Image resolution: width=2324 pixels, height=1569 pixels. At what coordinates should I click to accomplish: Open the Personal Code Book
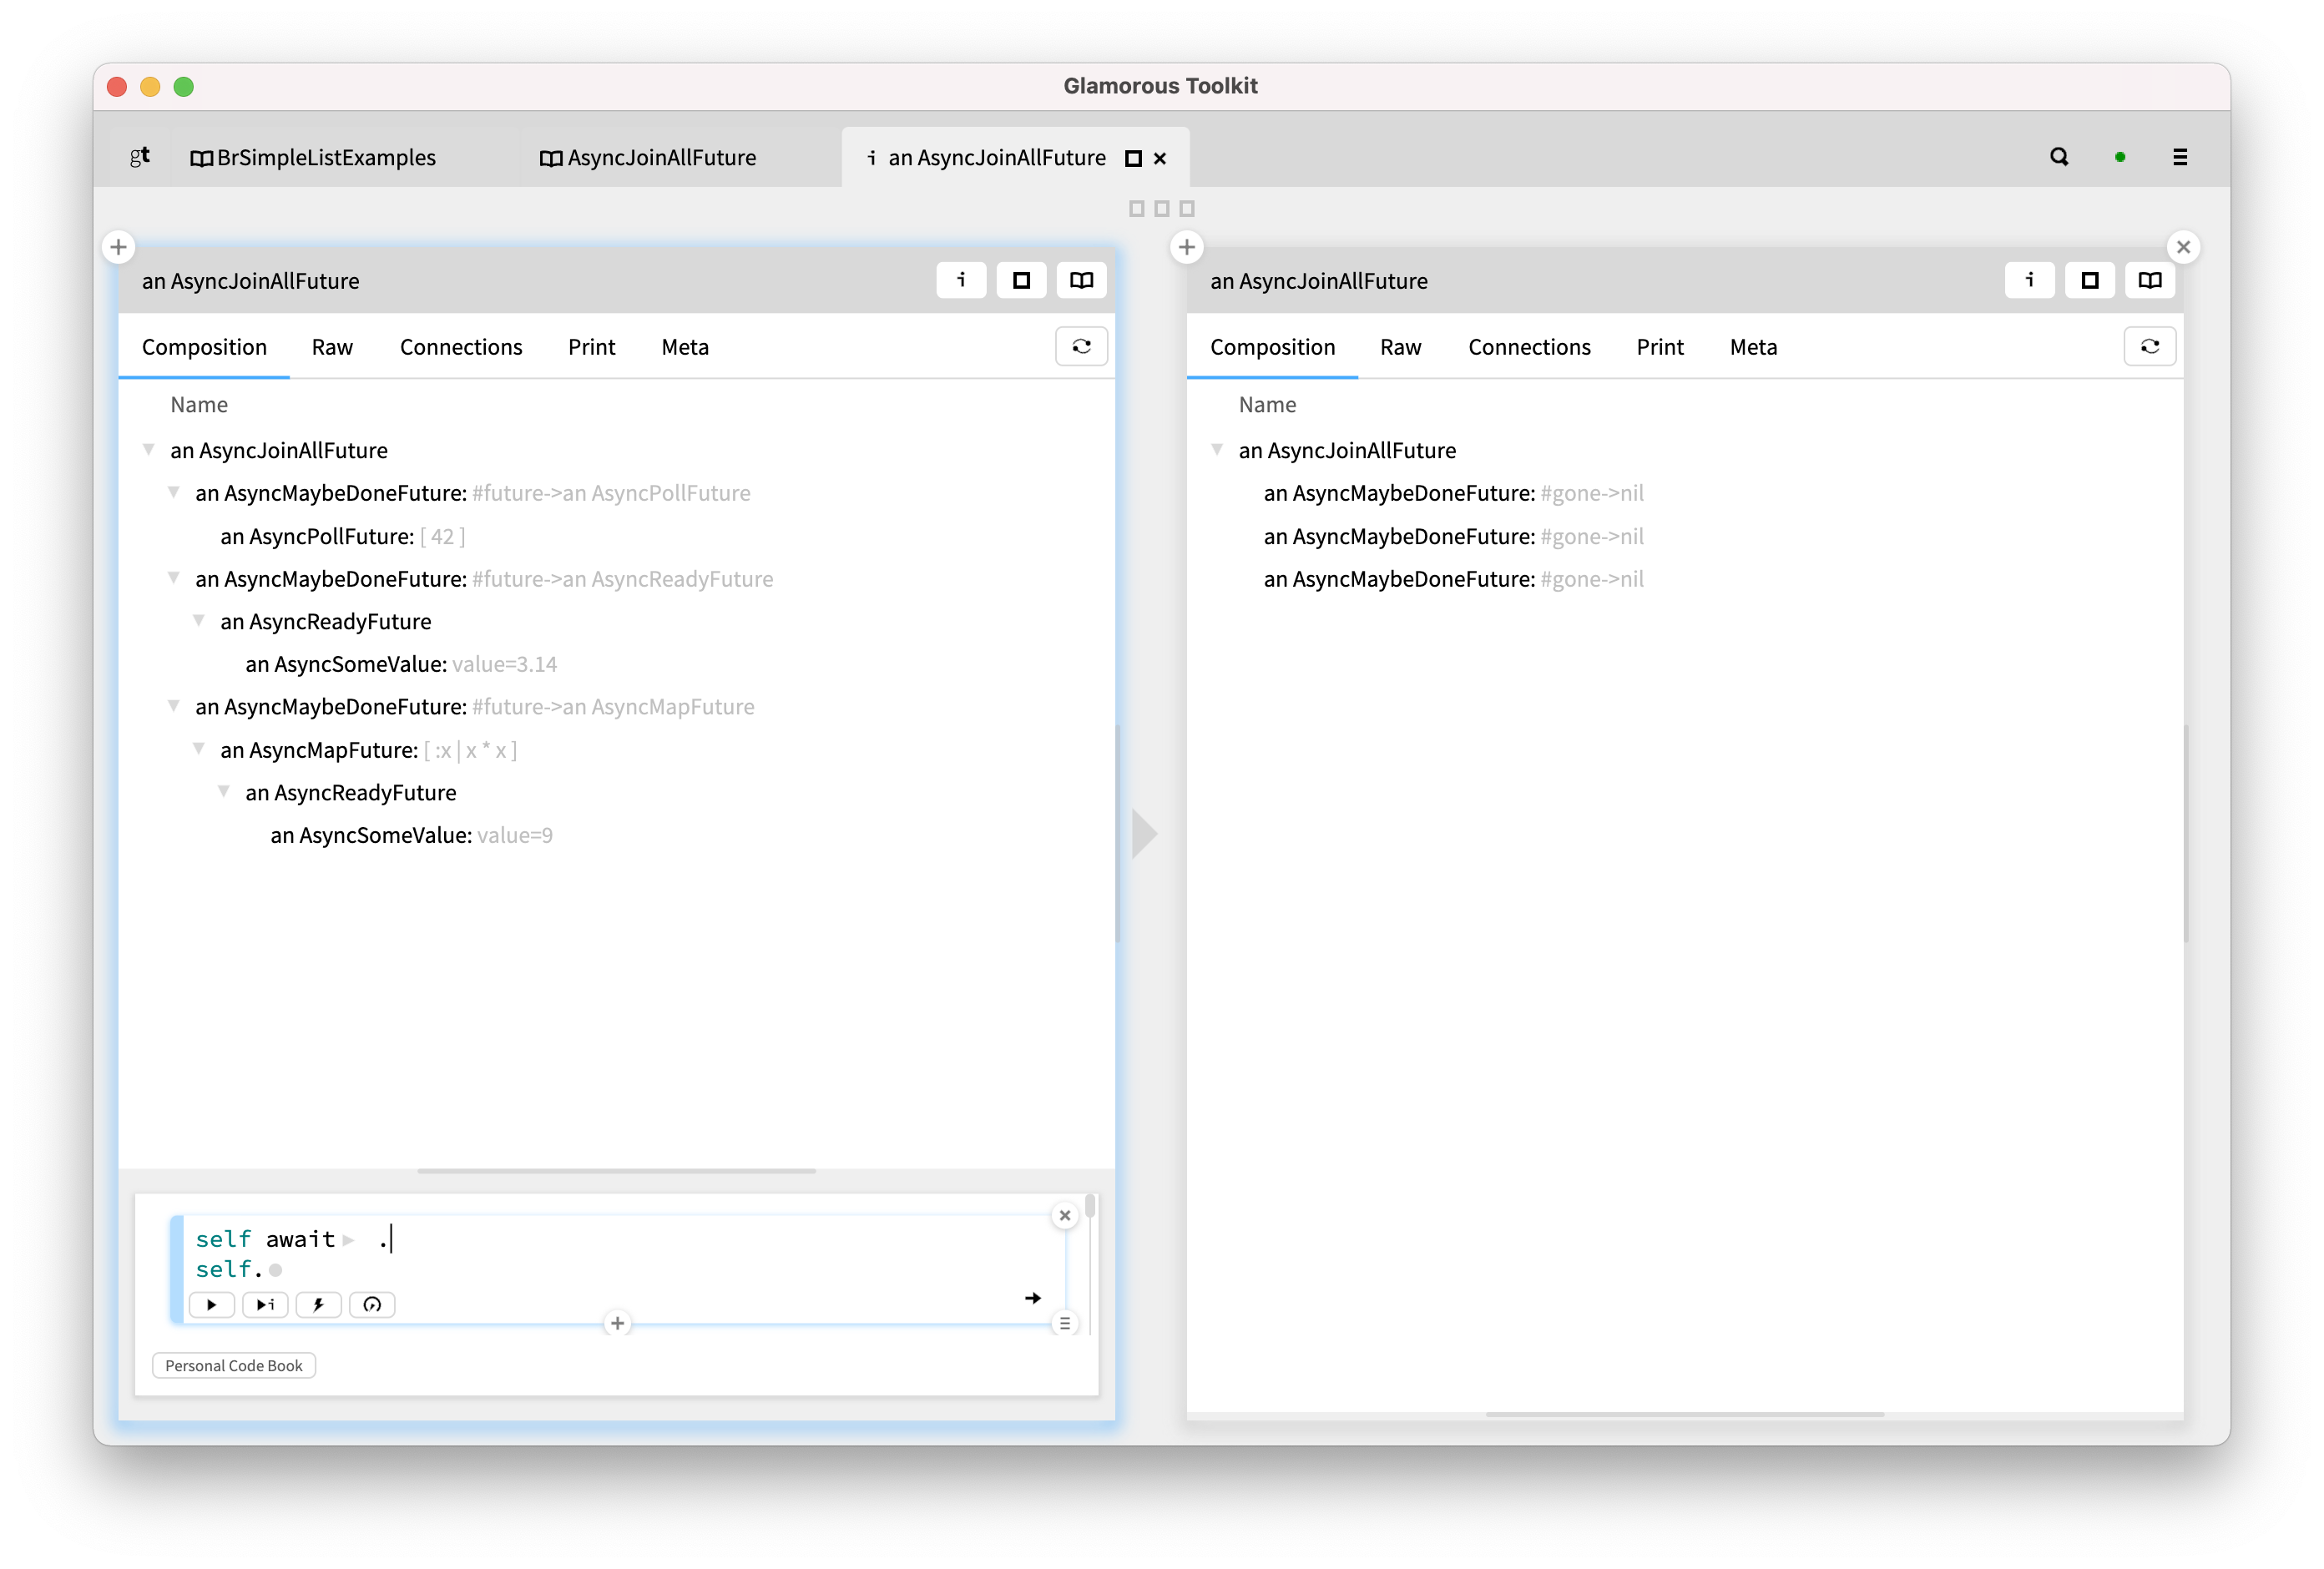coord(233,1365)
